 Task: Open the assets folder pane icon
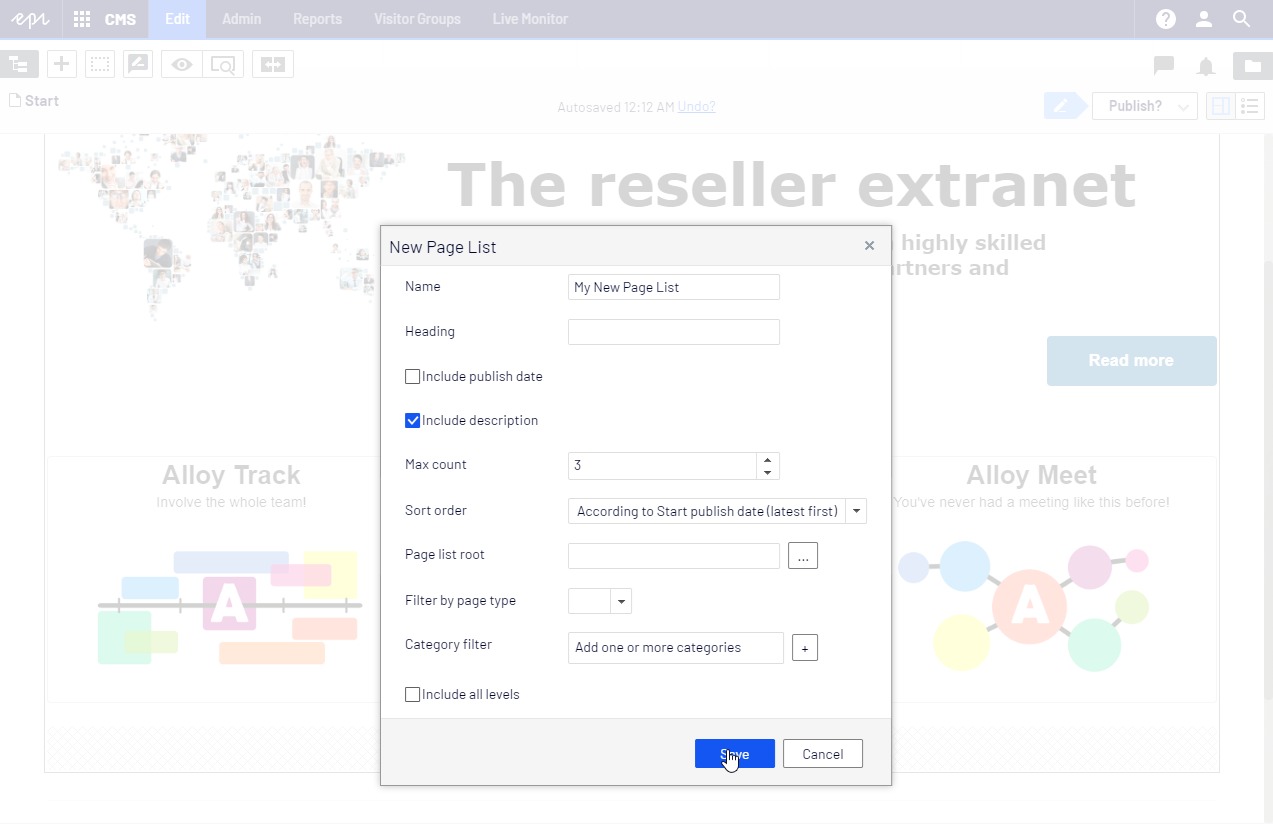[1251, 67]
